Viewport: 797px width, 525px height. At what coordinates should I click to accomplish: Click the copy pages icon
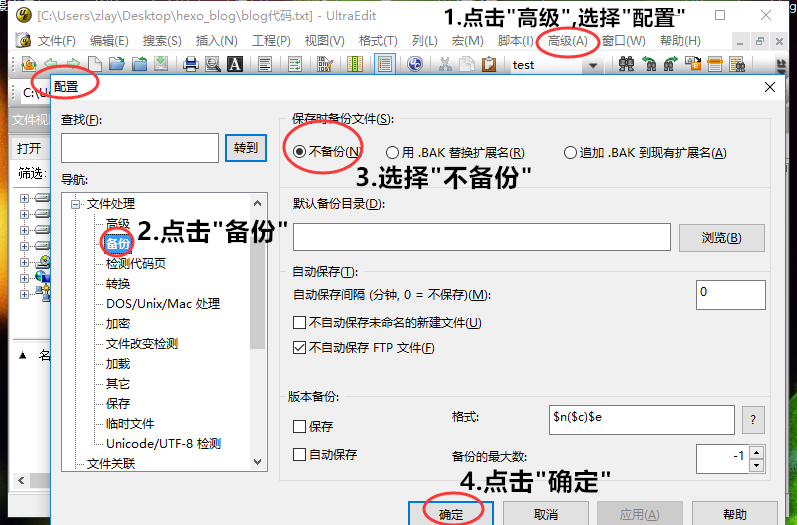(x=467, y=64)
